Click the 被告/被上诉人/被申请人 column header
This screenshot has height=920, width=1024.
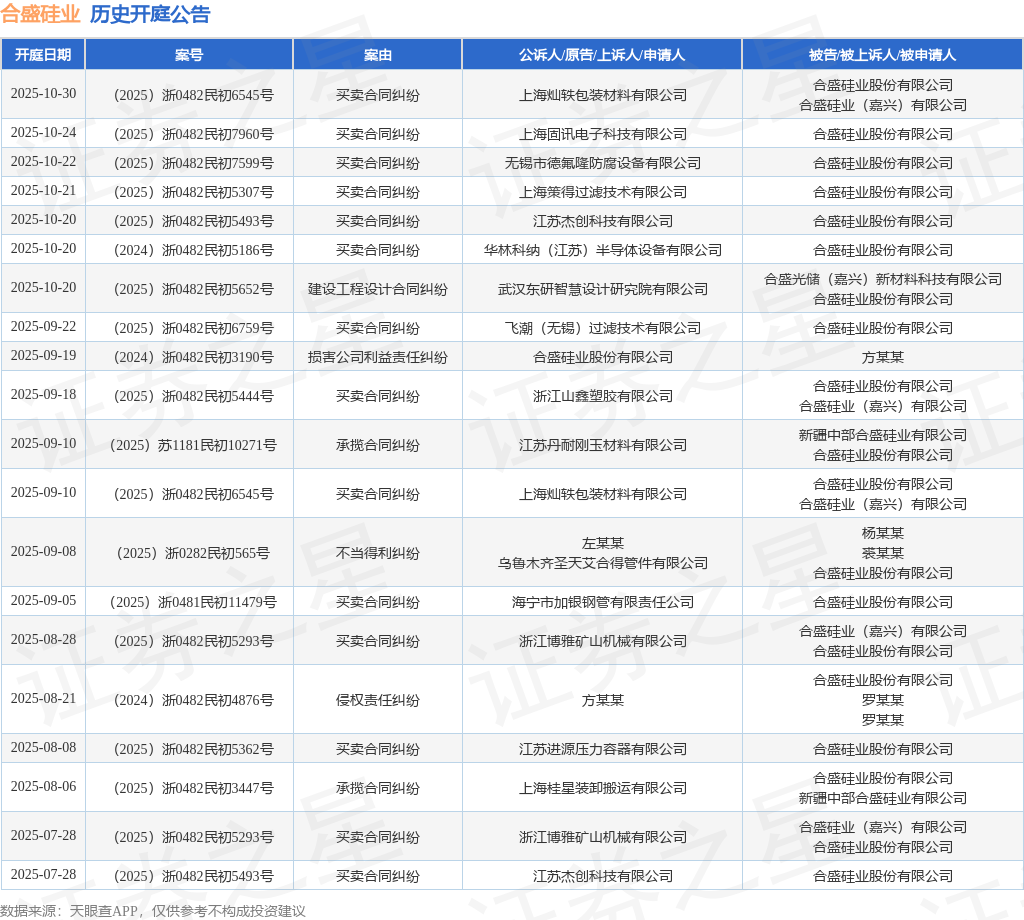882,55
